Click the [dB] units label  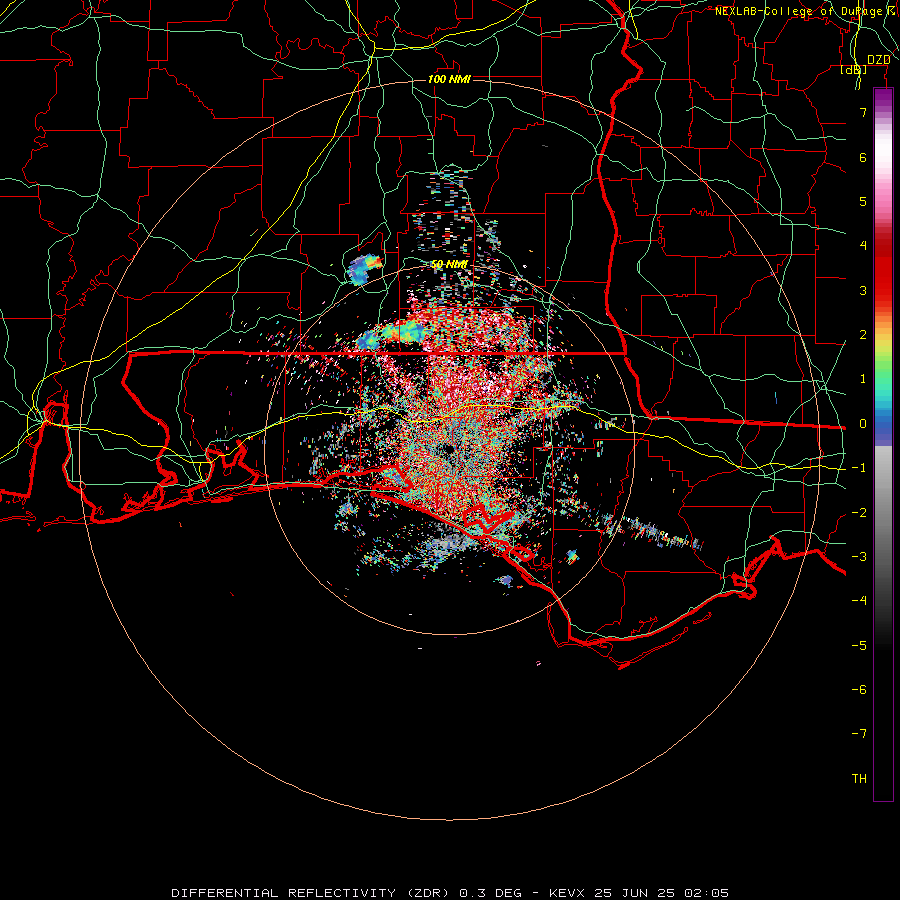[854, 69]
